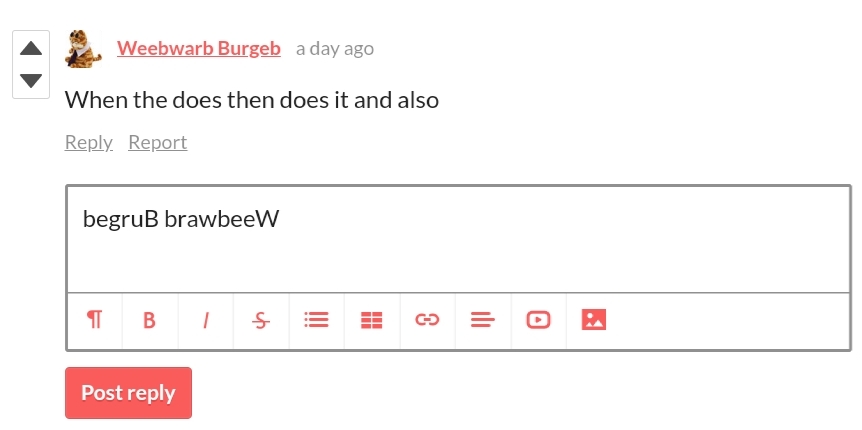
Task: Open text alignment options
Action: [x=483, y=320]
